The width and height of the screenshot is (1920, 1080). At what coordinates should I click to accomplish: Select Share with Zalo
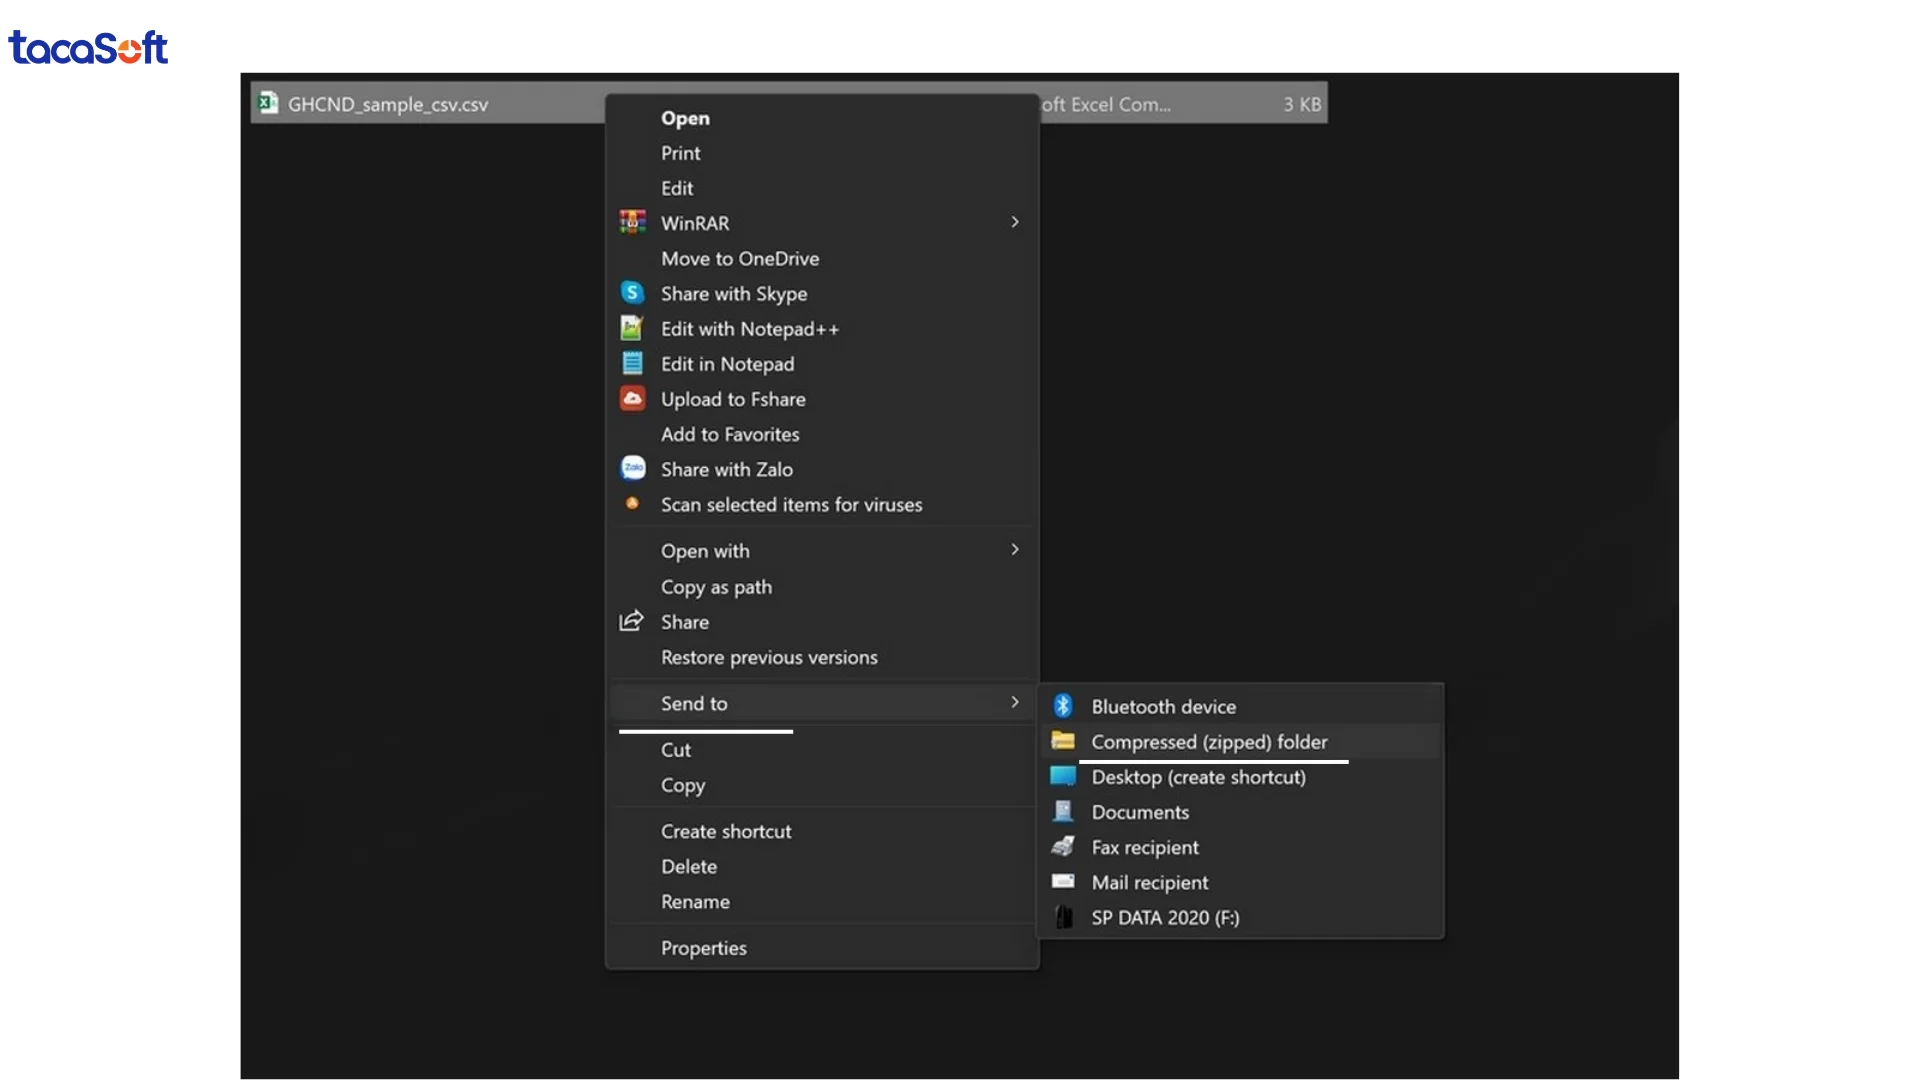tap(822, 469)
